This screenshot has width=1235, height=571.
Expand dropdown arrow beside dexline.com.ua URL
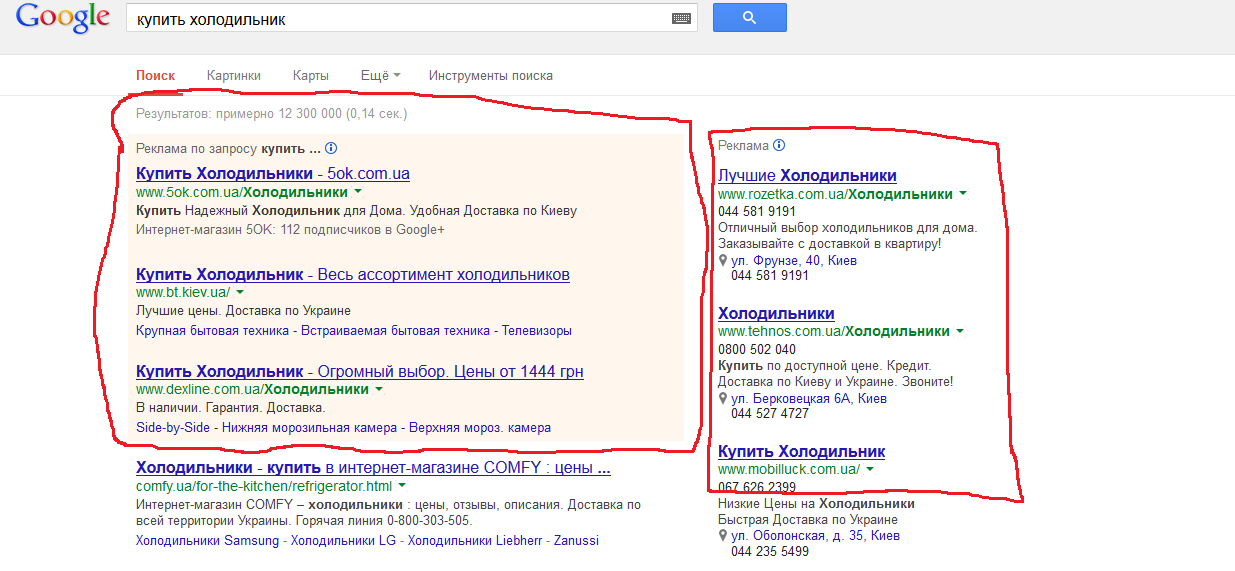tap(379, 389)
